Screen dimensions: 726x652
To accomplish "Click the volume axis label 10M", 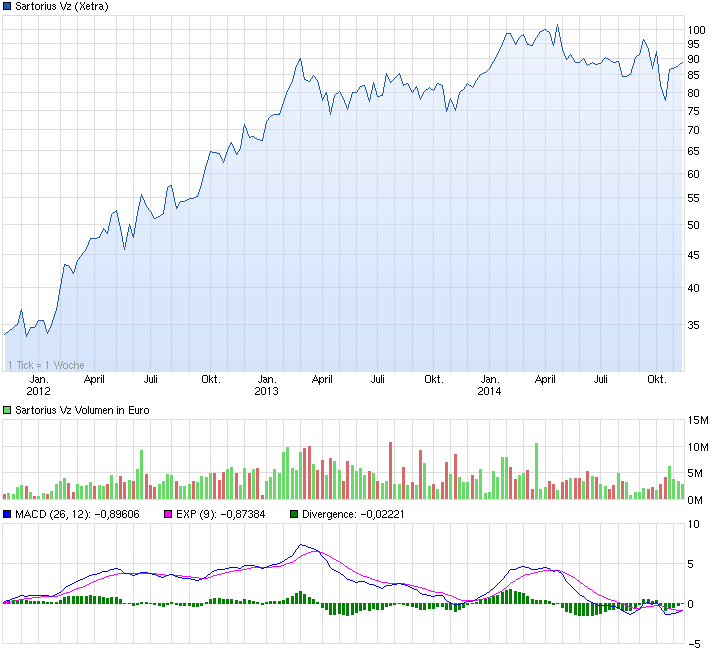I will point(698,447).
